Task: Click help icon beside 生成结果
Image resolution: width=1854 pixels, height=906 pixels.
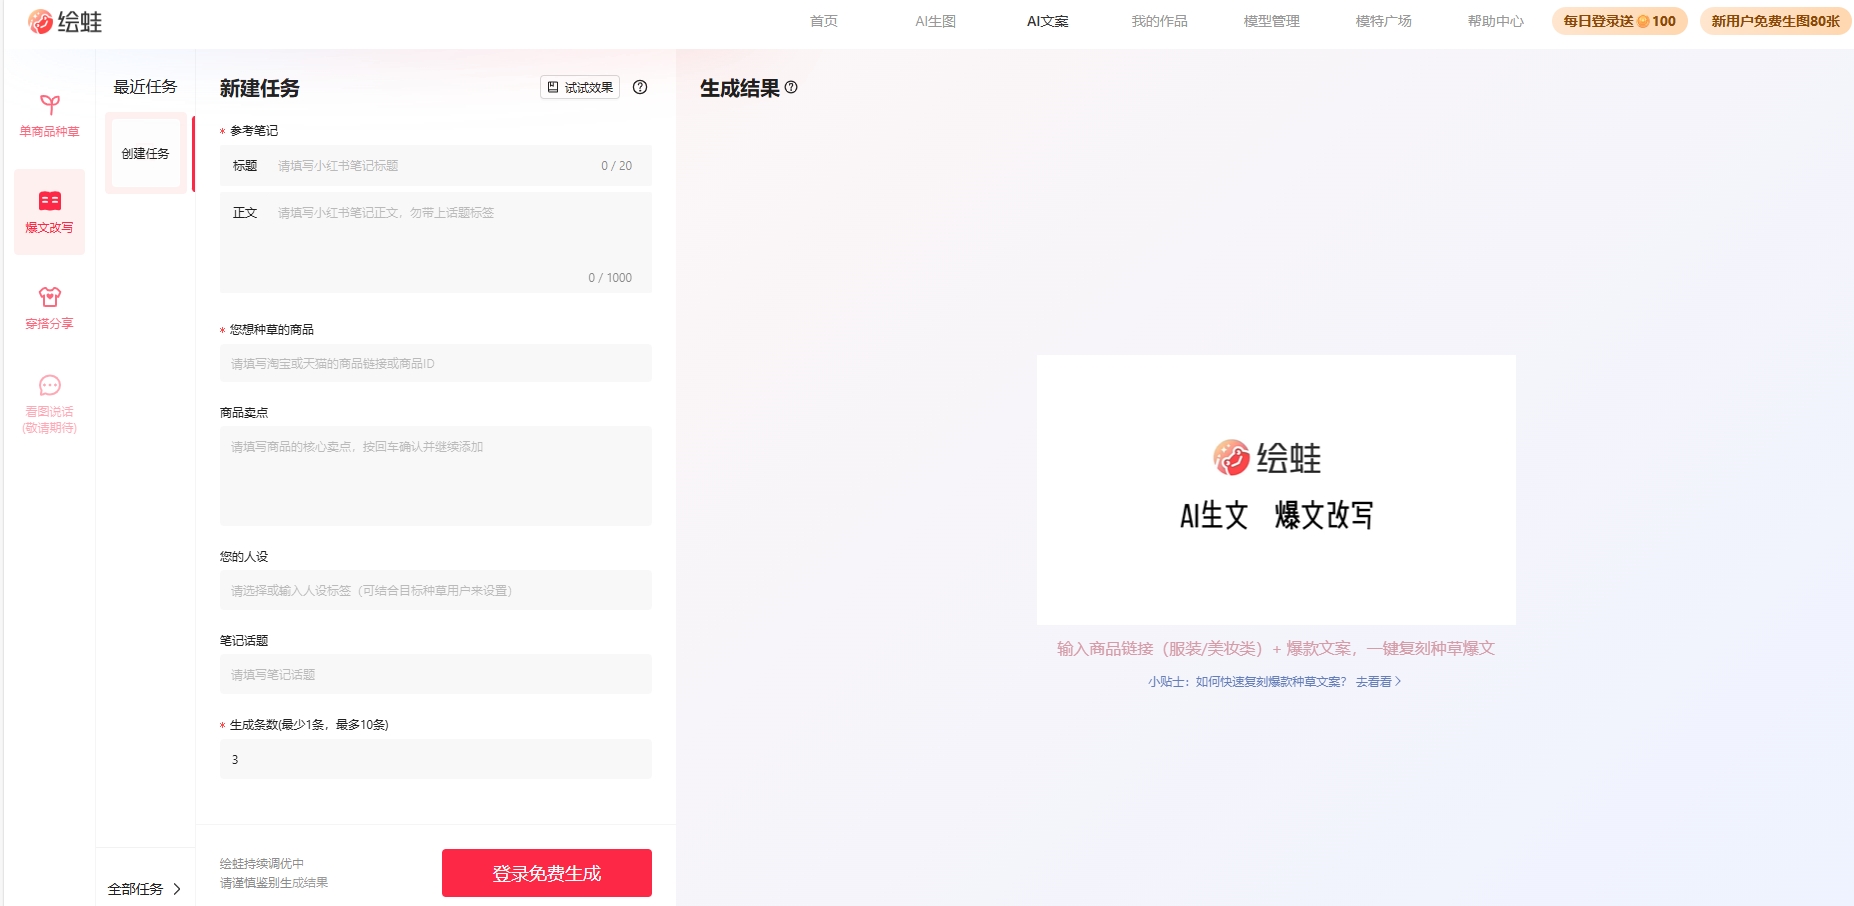Action: click(x=791, y=87)
